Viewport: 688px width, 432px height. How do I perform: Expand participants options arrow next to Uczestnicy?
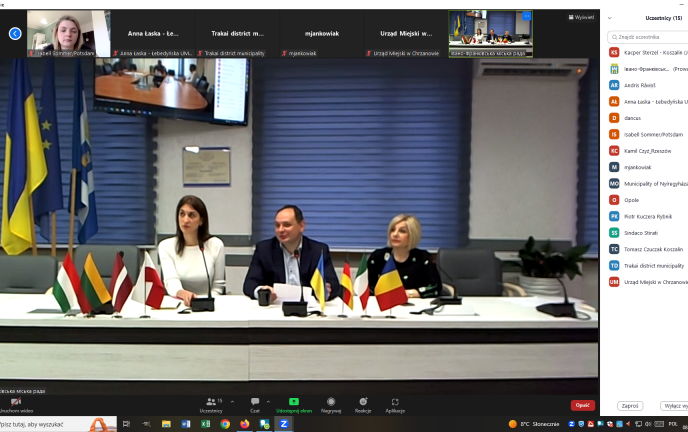[x=232, y=401]
